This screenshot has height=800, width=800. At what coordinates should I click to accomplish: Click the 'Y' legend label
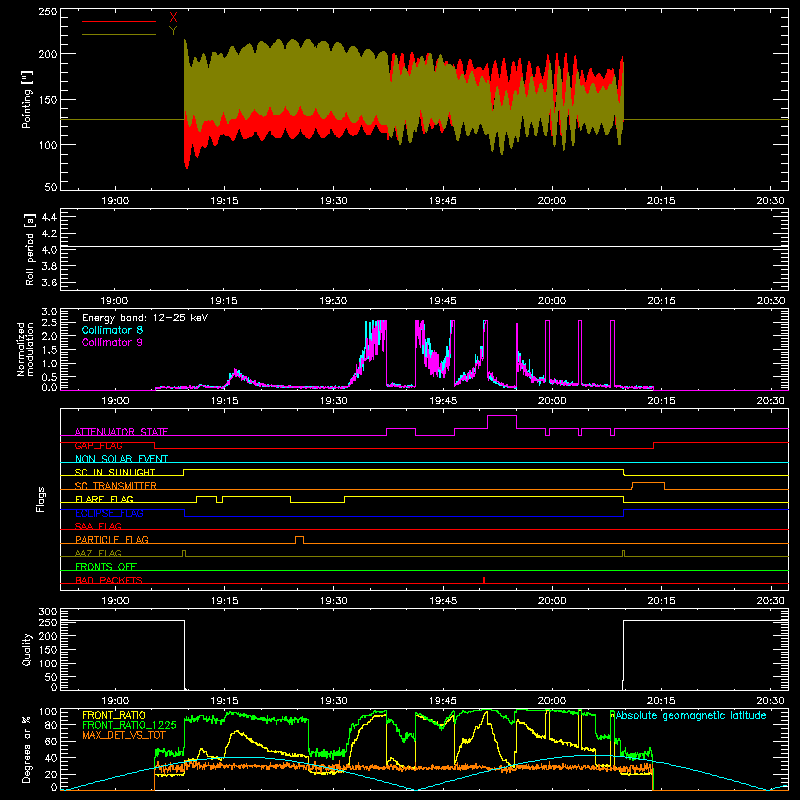pos(173,31)
